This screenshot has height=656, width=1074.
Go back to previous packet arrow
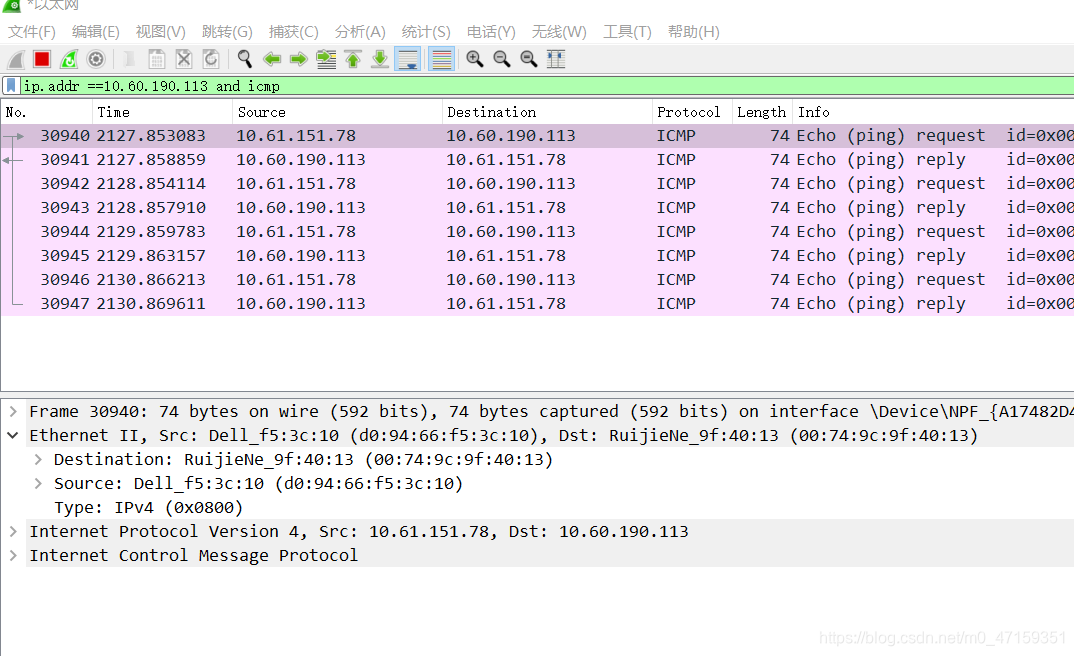(x=272, y=60)
